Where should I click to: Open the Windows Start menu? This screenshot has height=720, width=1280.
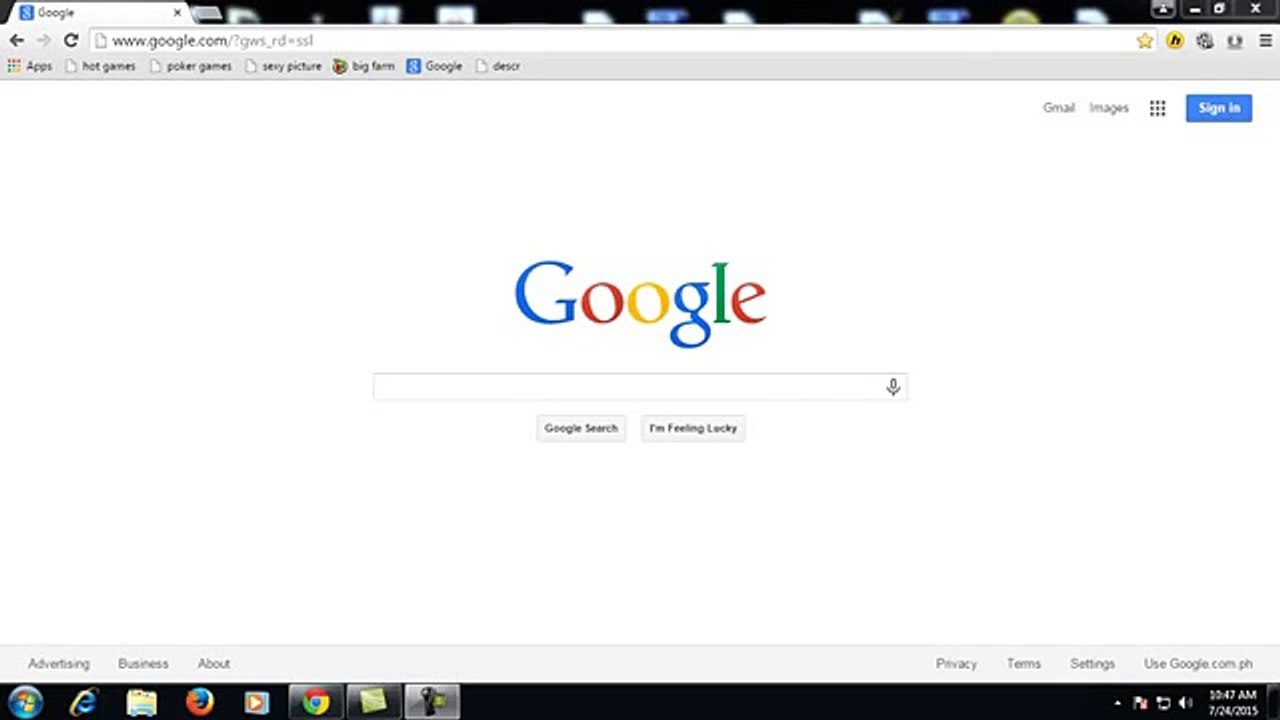25,702
